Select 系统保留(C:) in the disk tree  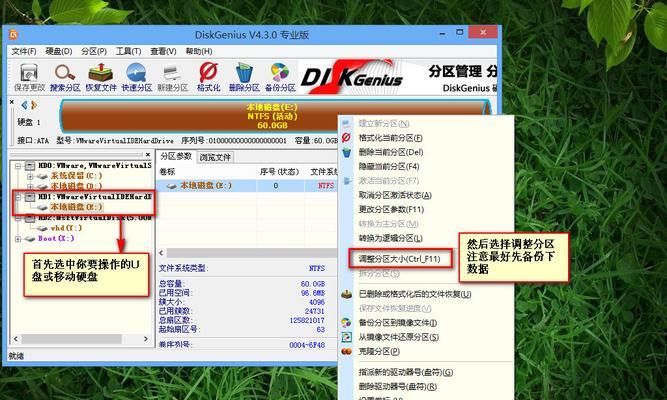(76, 175)
